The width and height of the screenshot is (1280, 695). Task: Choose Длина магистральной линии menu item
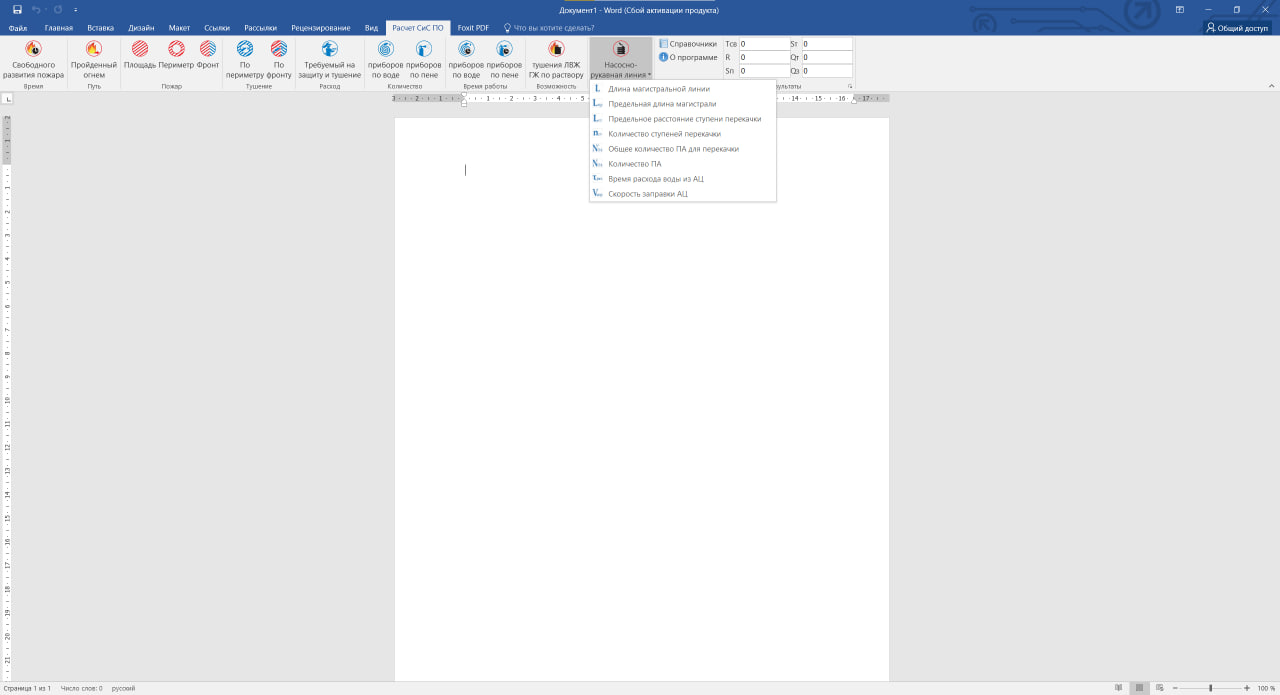click(658, 89)
